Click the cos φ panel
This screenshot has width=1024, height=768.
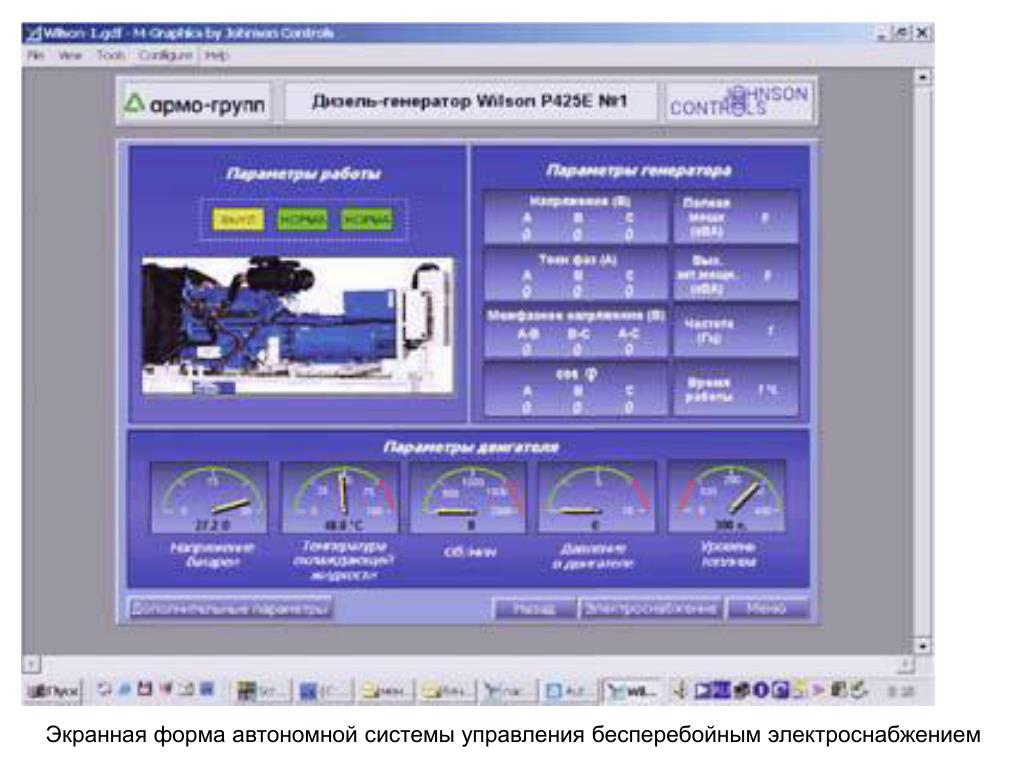pos(577,390)
